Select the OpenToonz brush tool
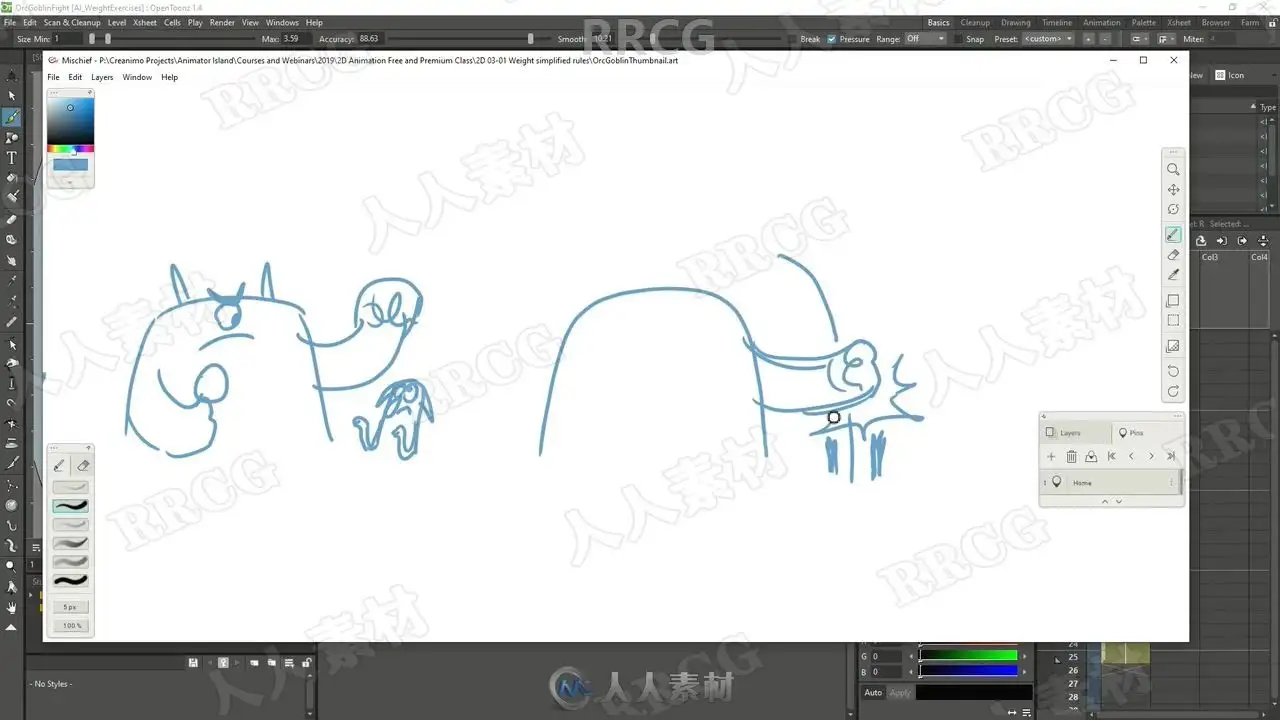The width and height of the screenshot is (1280, 720). (12, 117)
